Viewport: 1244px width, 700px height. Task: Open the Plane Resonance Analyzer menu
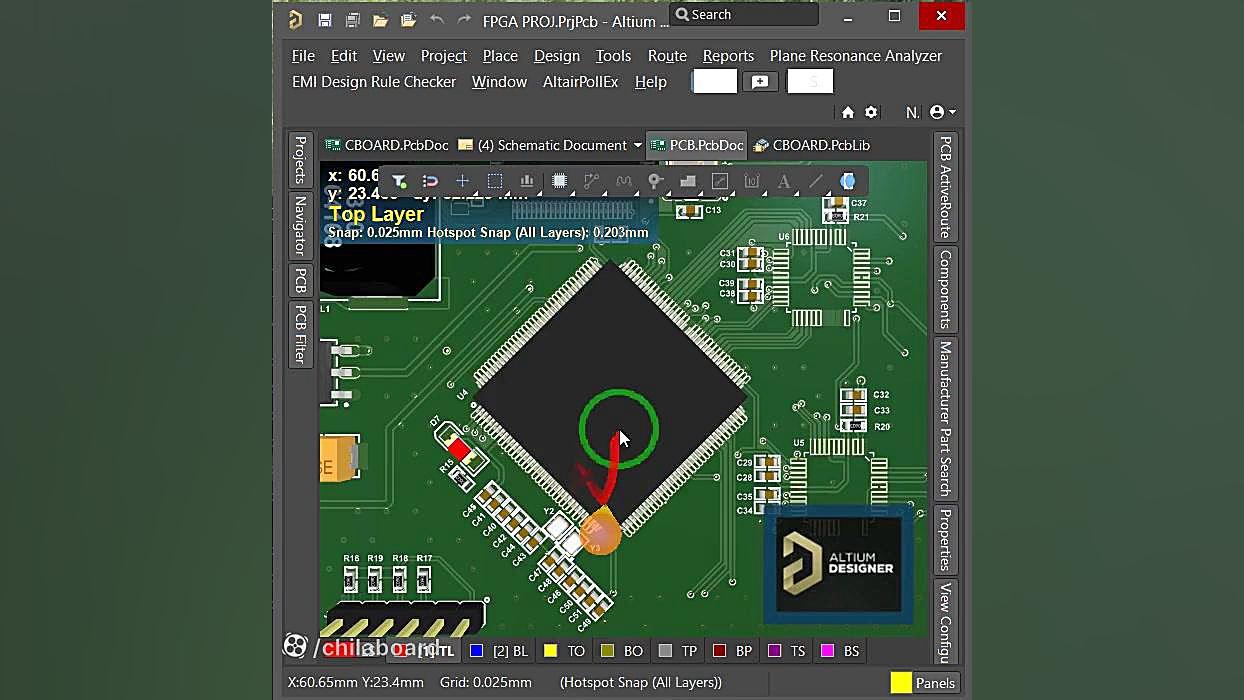pyautogui.click(x=856, y=56)
